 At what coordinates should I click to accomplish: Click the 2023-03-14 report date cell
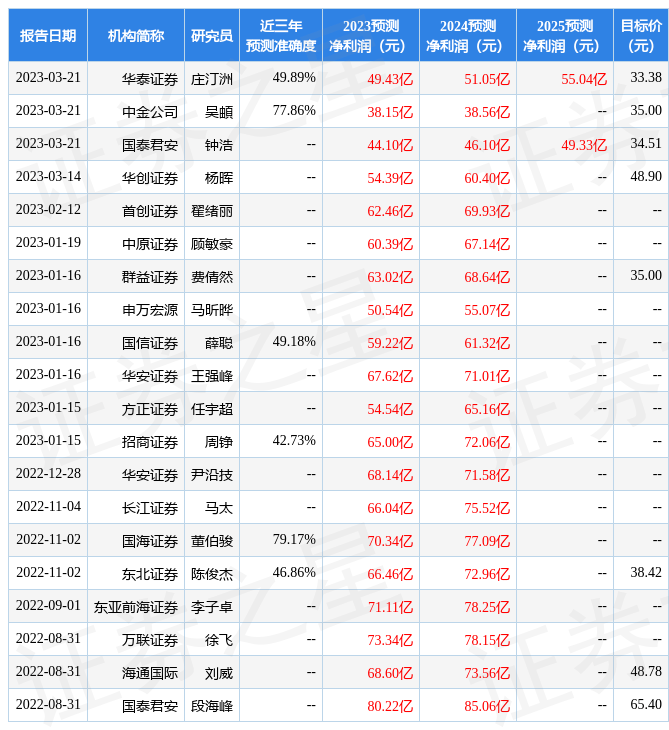point(48,177)
